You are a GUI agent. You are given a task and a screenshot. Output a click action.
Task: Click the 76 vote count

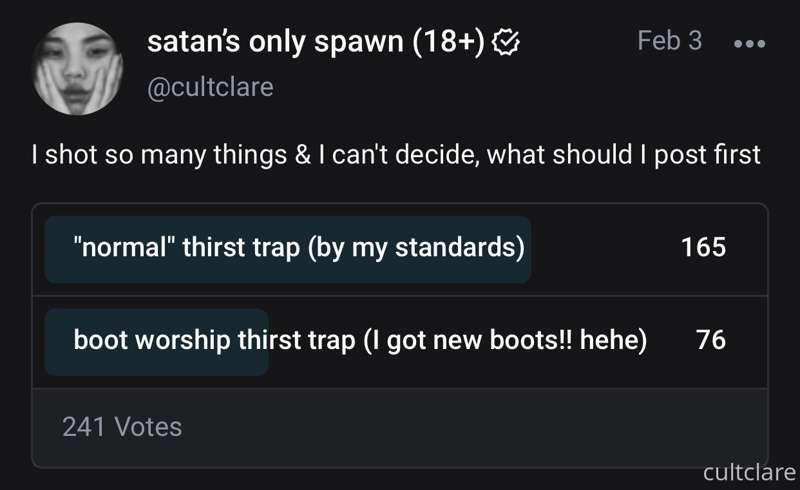point(711,340)
